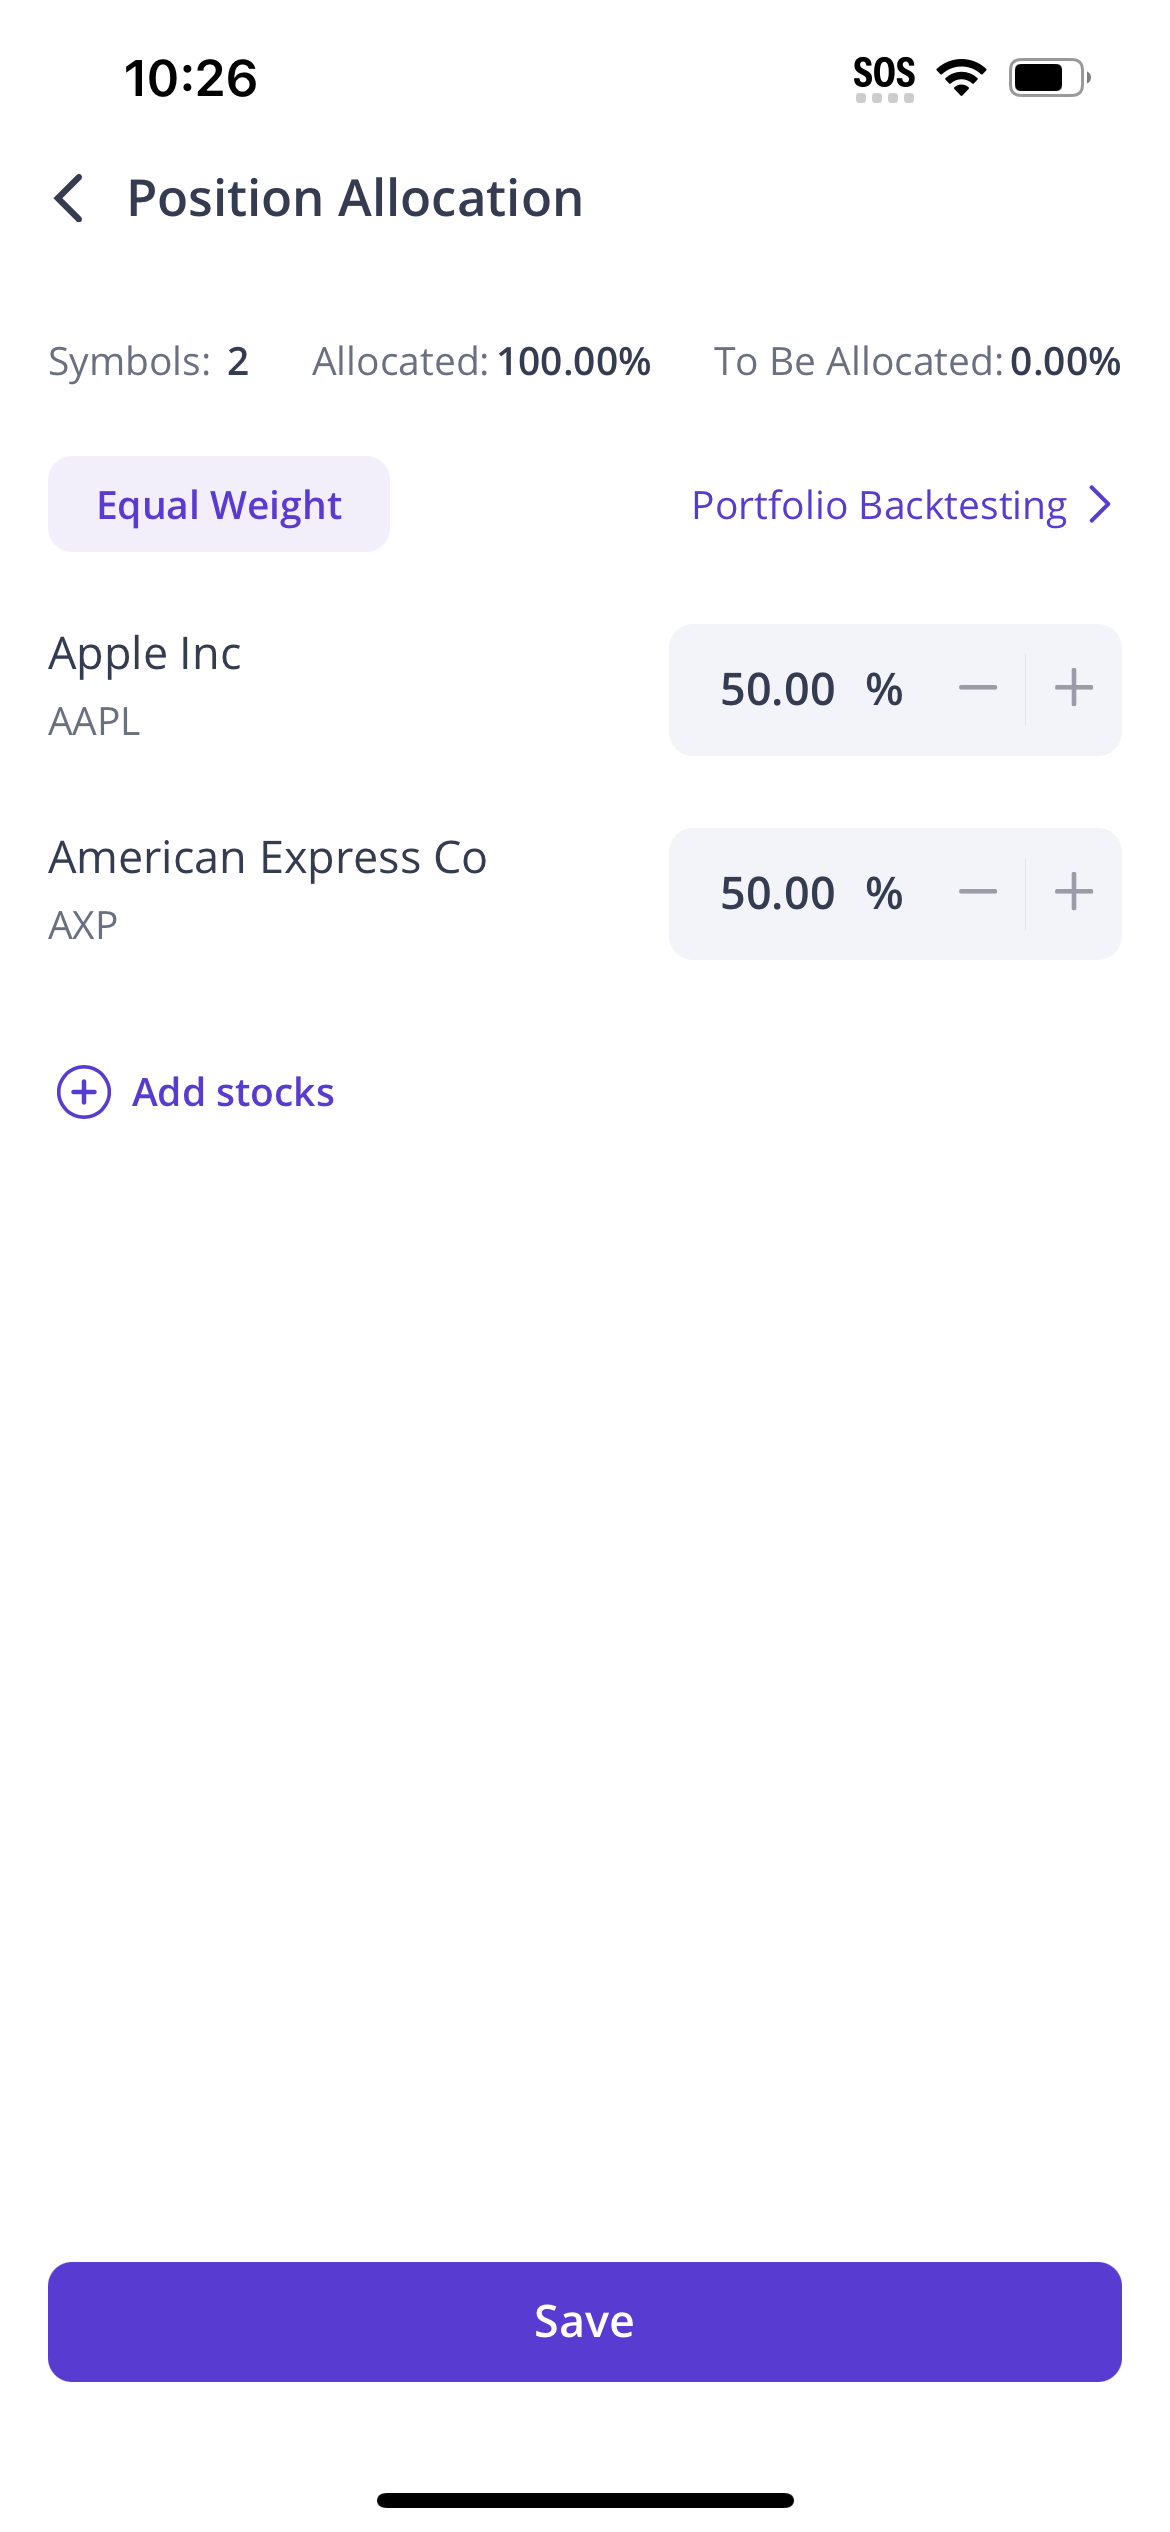Select the American Express Co row name
Screen dimensions: 1170x2532
pos(268,858)
